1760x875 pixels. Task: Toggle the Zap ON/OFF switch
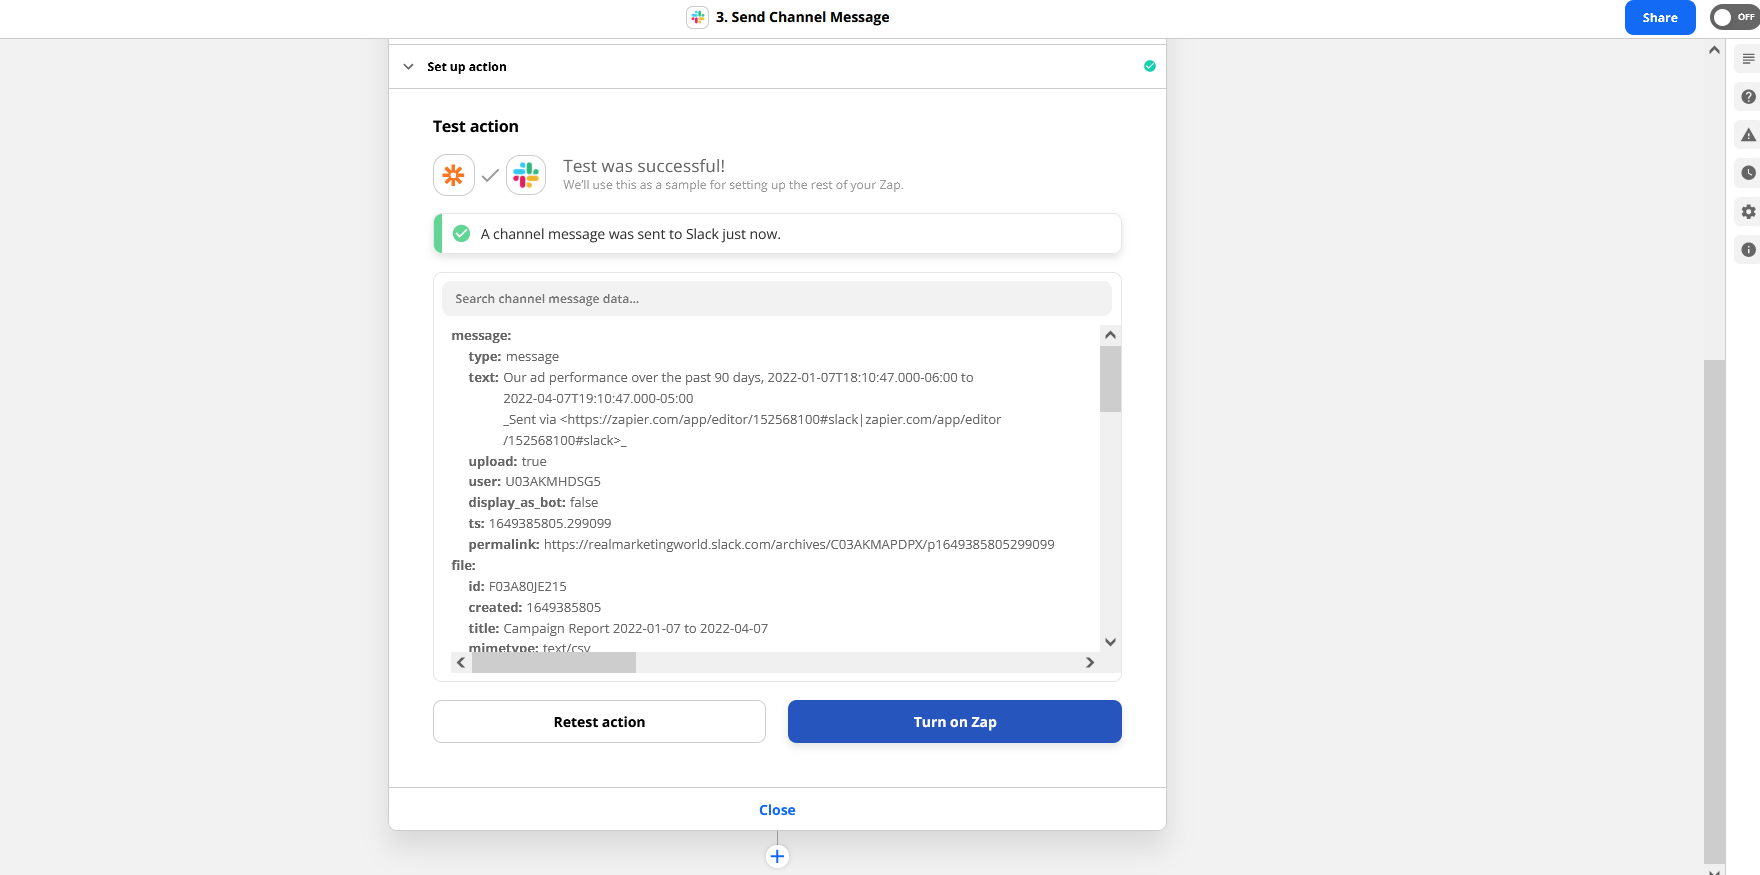tap(1734, 17)
